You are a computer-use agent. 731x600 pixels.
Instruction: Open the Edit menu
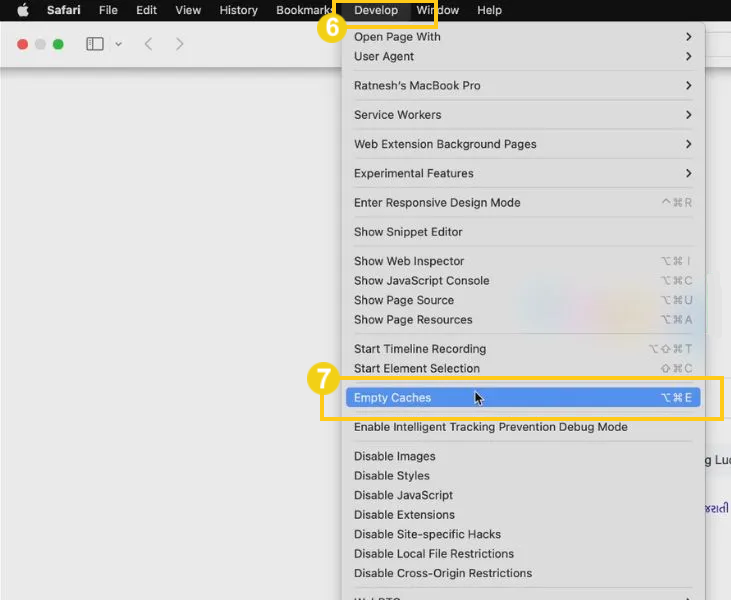146,10
